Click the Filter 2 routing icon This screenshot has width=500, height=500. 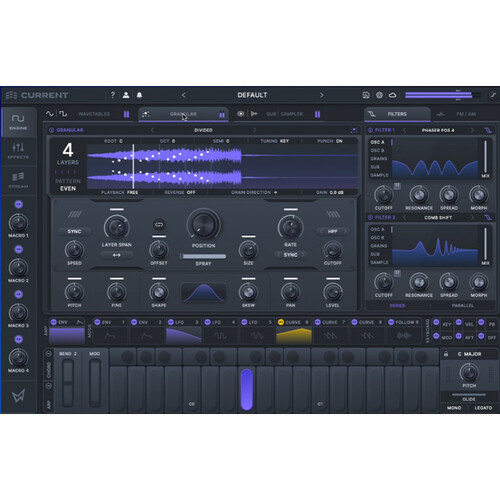(488, 218)
